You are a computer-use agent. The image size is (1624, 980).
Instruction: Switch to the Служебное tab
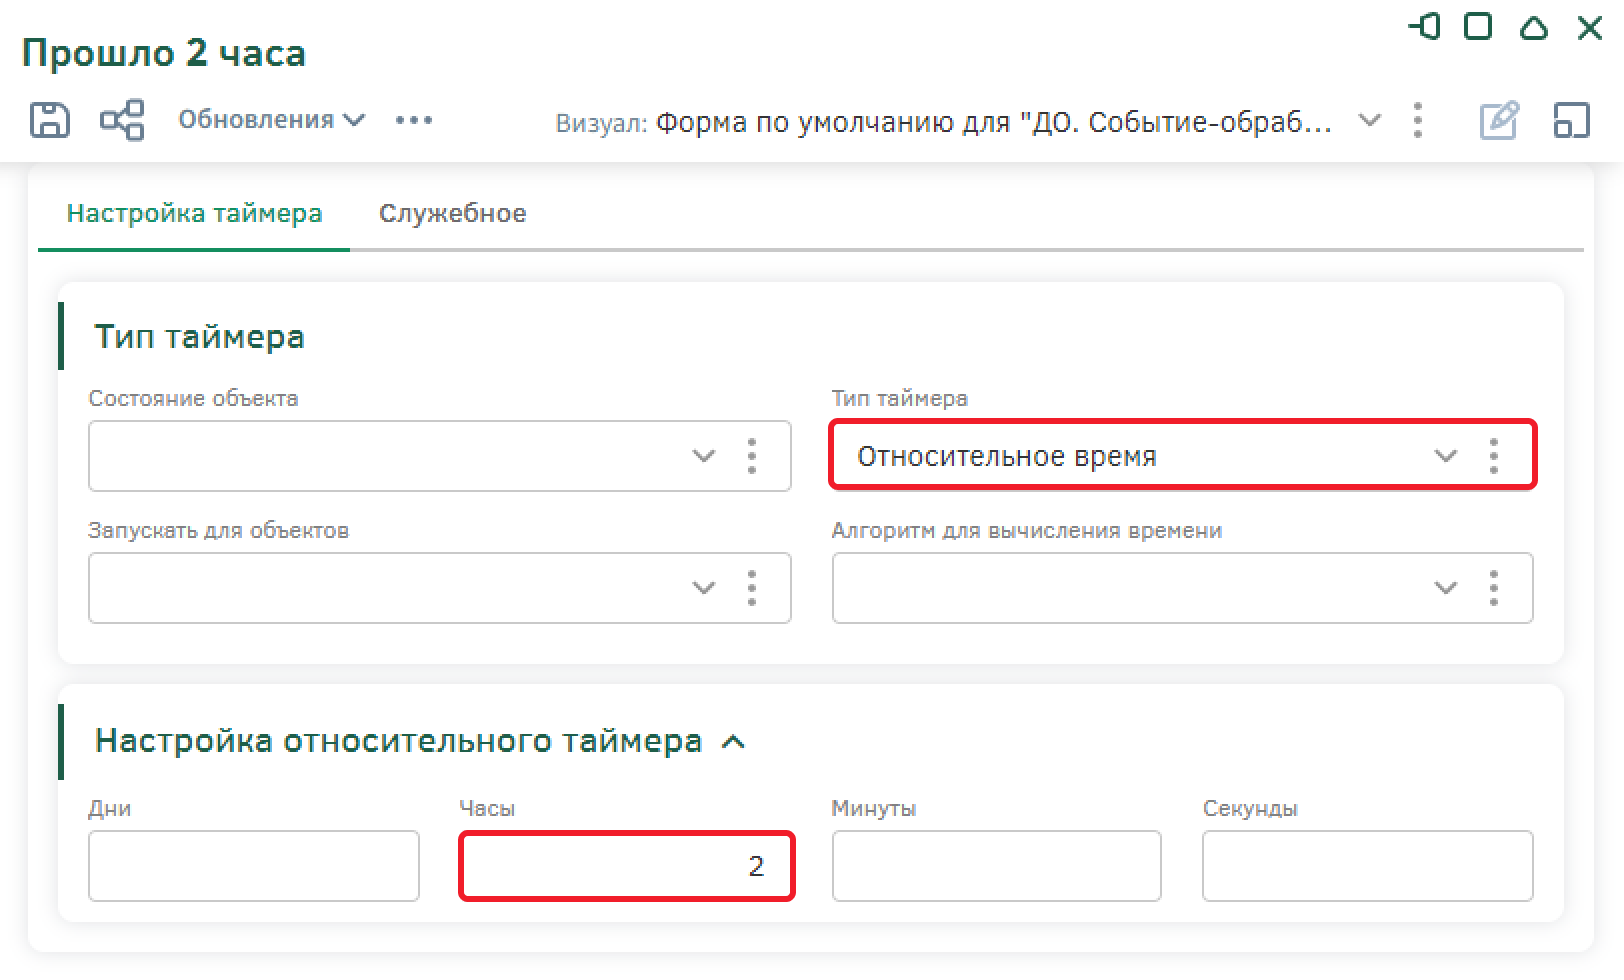[452, 213]
